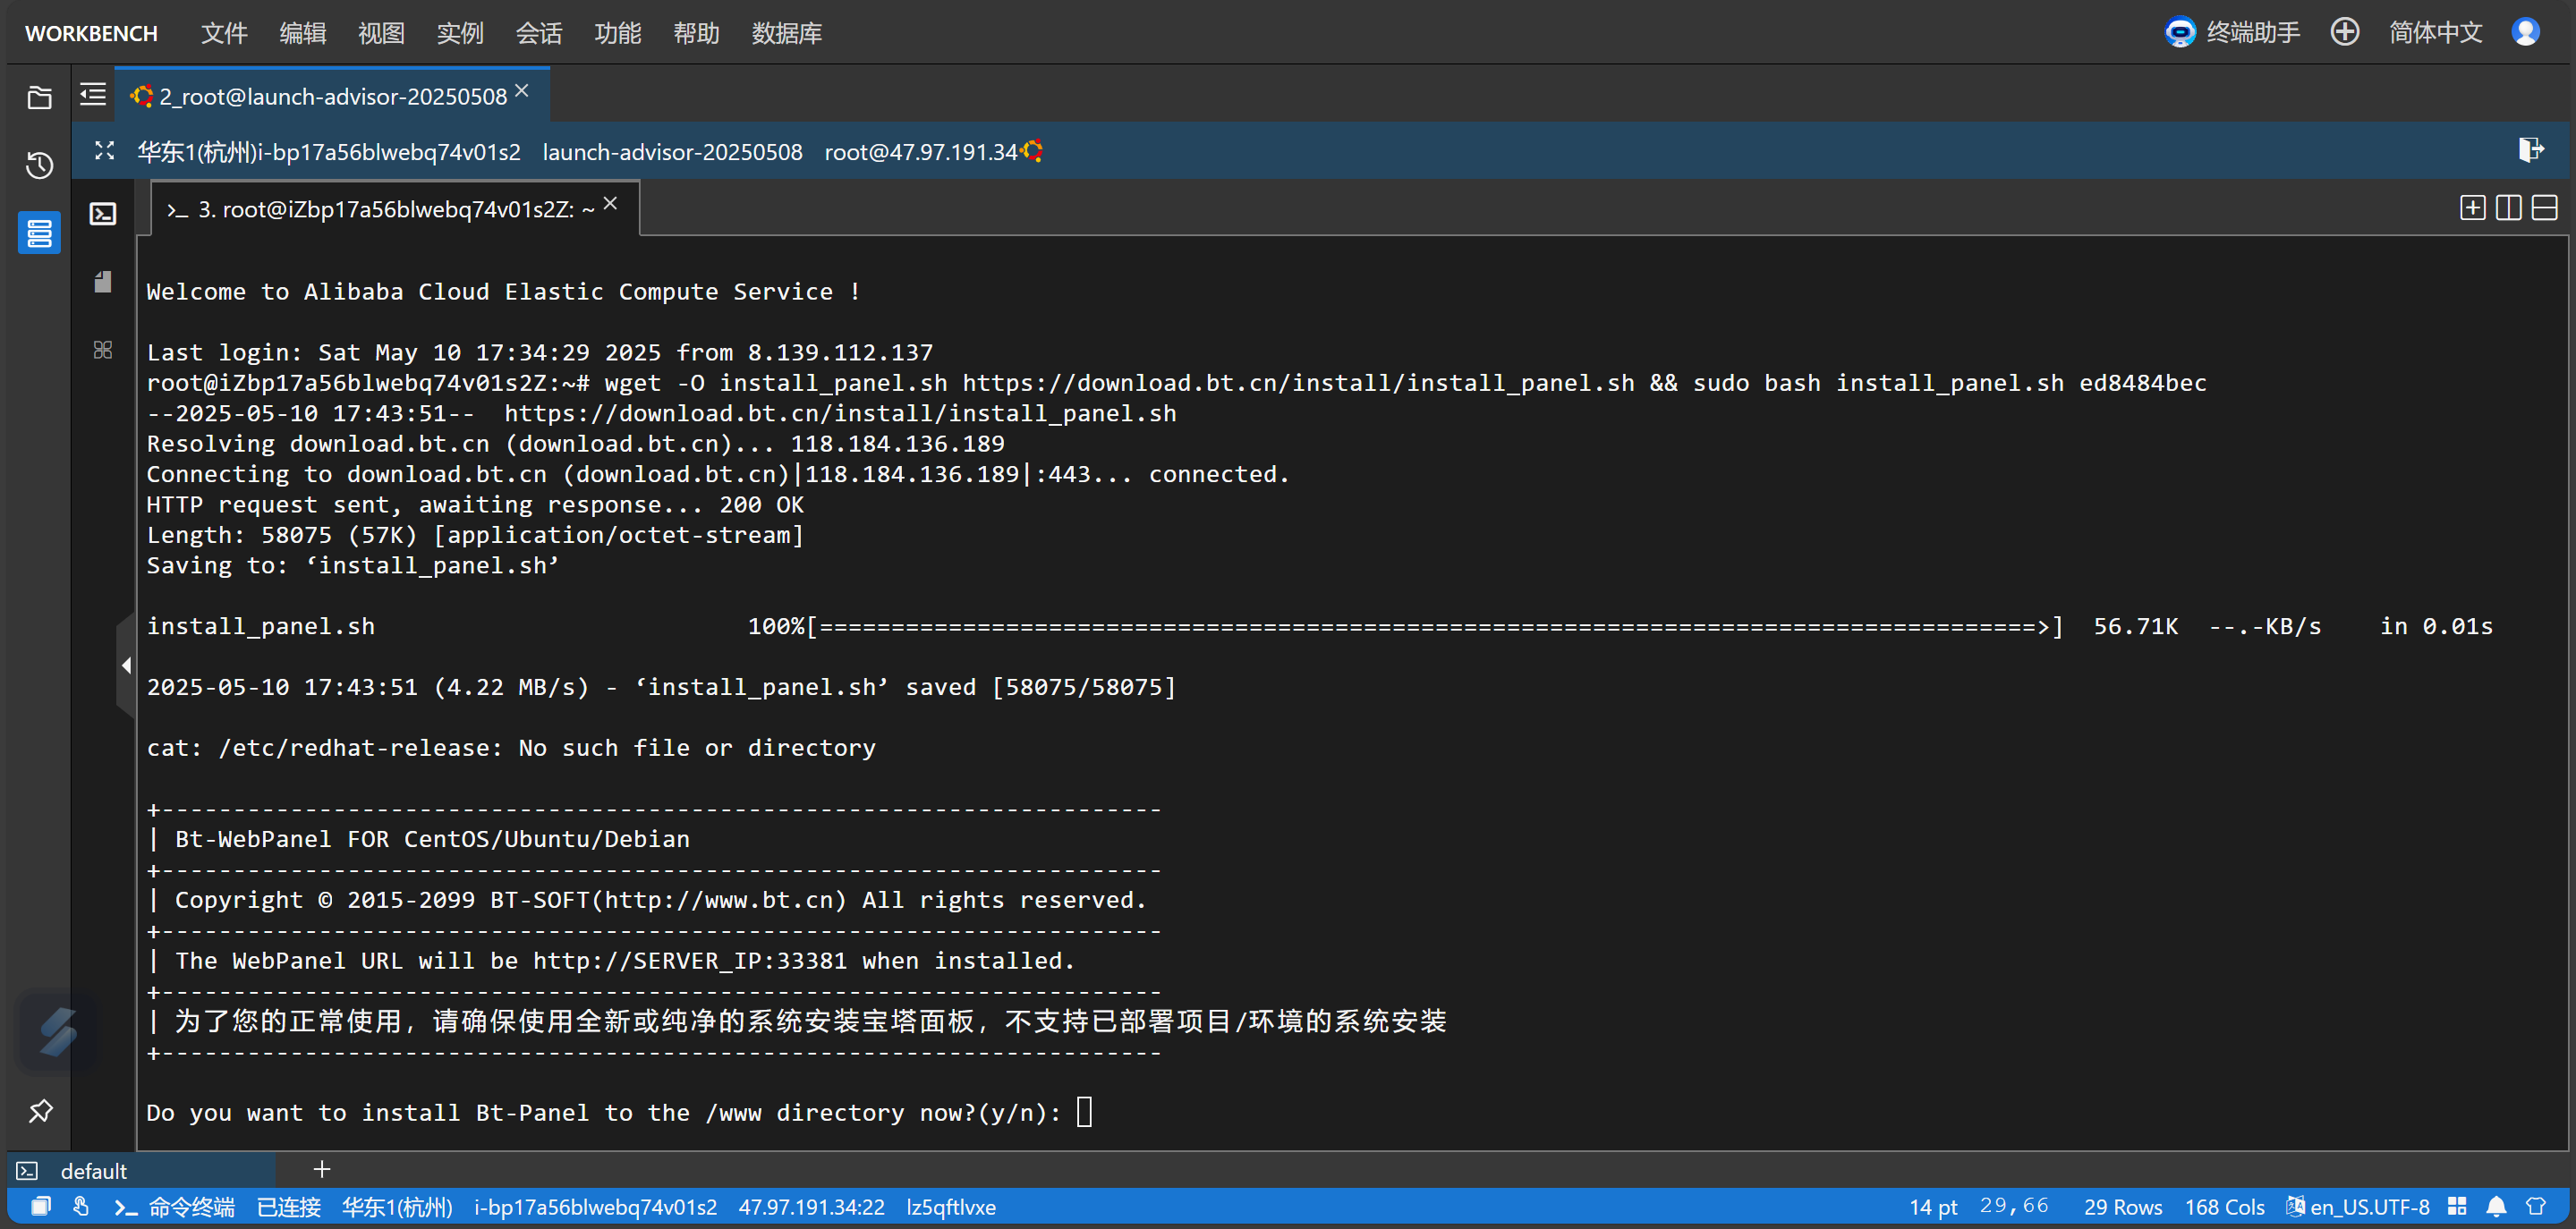This screenshot has width=2576, height=1229.
Task: Click the 14 pt font size indicator
Action: point(1932,1207)
